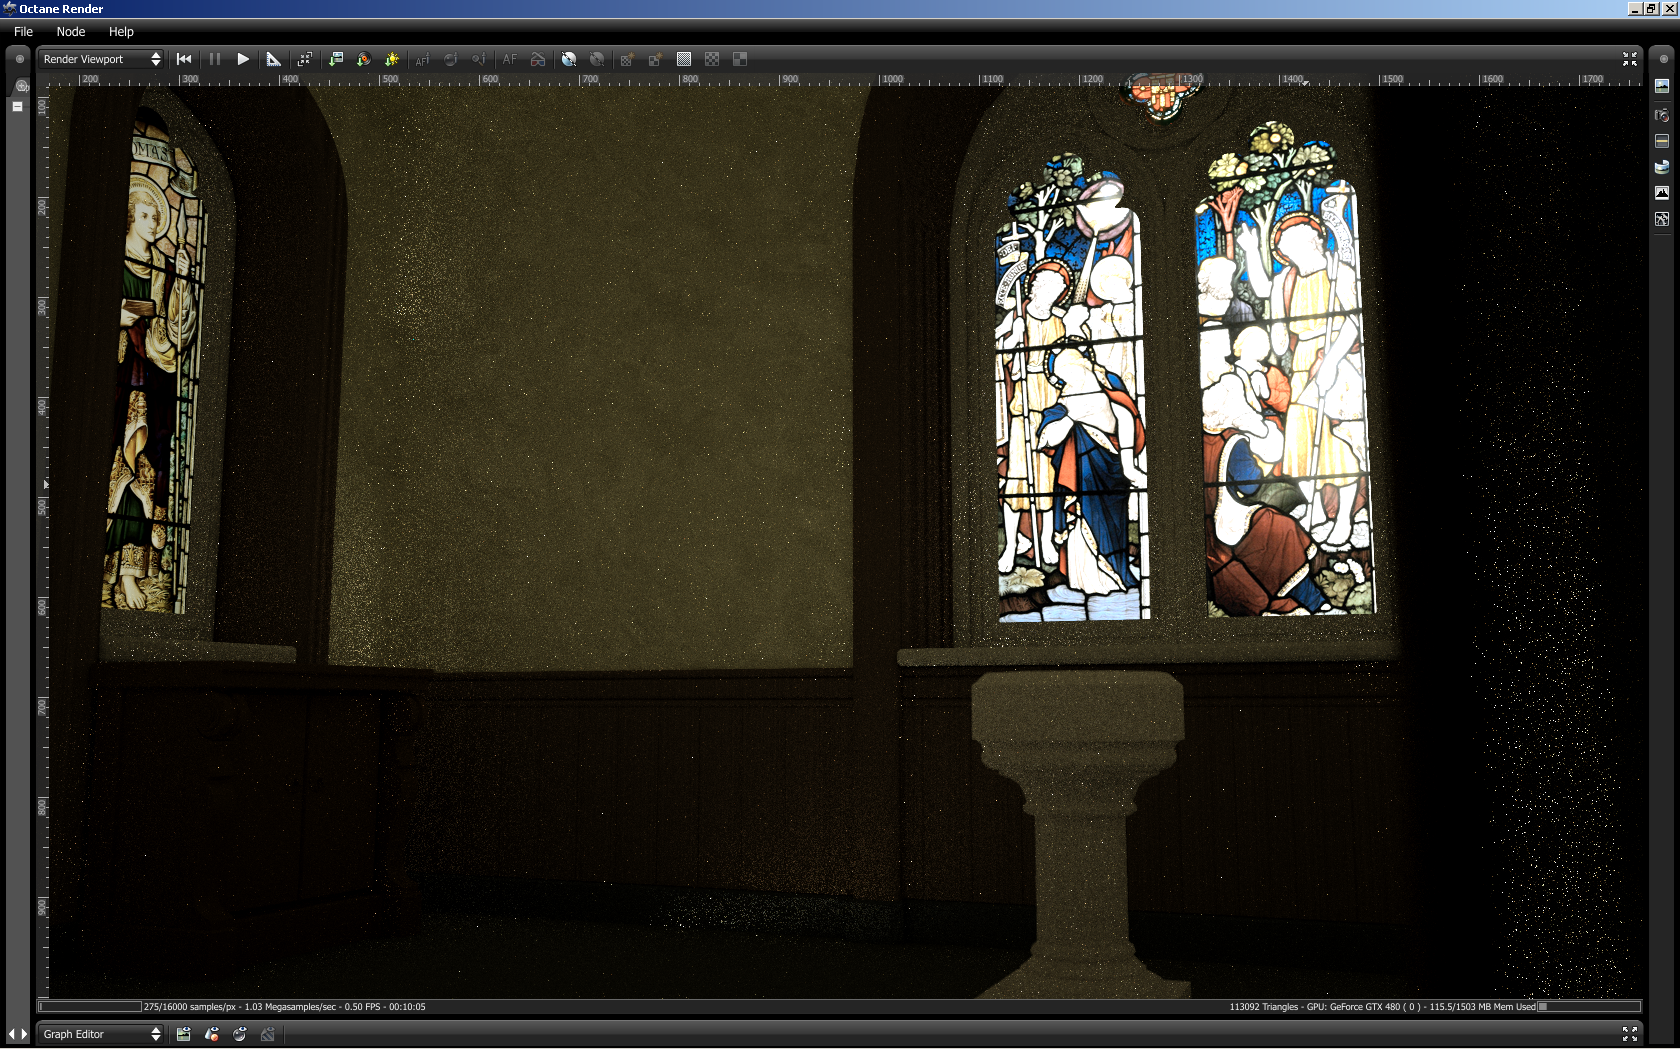Maximize the Render Viewport panel with the arrows icon
The width and height of the screenshot is (1680, 1050).
1630,59
